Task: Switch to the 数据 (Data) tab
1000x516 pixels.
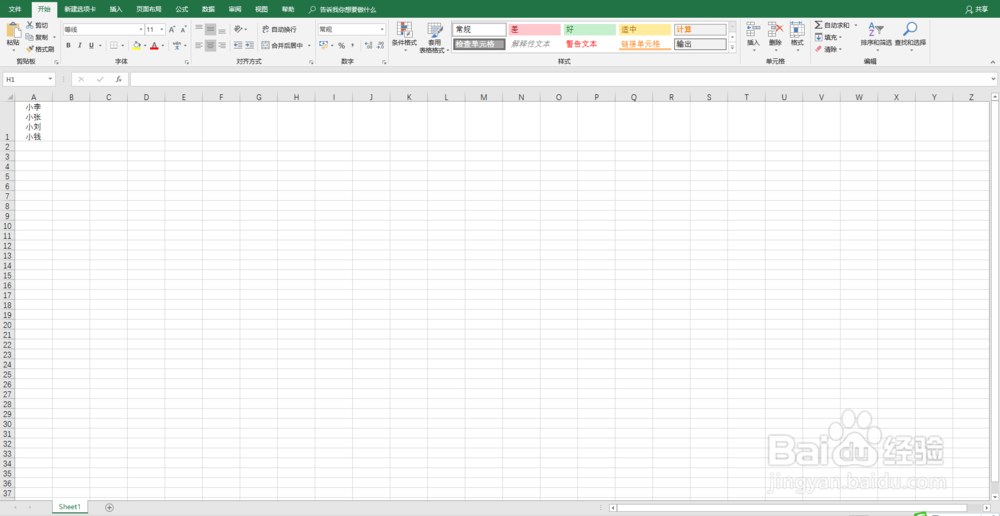Action: tap(208, 10)
